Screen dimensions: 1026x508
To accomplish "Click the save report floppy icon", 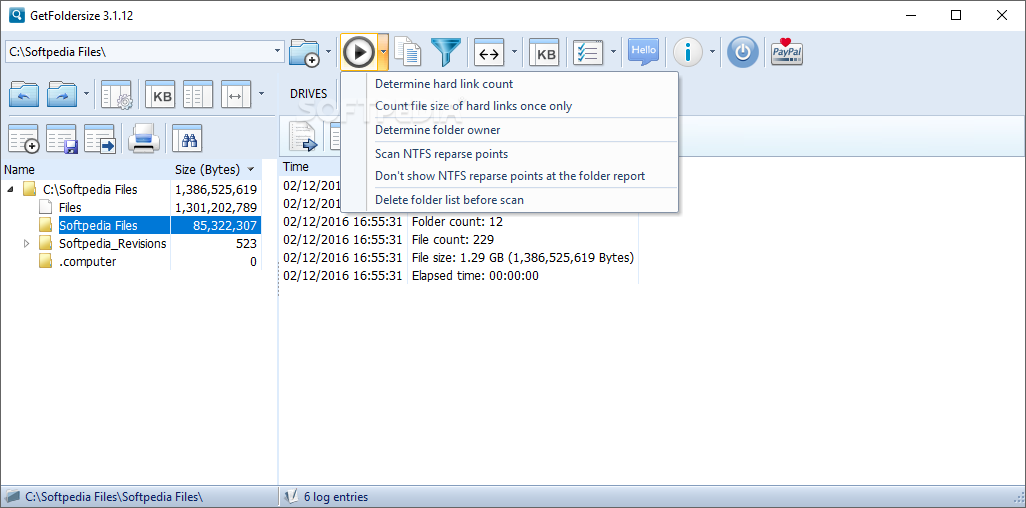I will click(x=62, y=139).
